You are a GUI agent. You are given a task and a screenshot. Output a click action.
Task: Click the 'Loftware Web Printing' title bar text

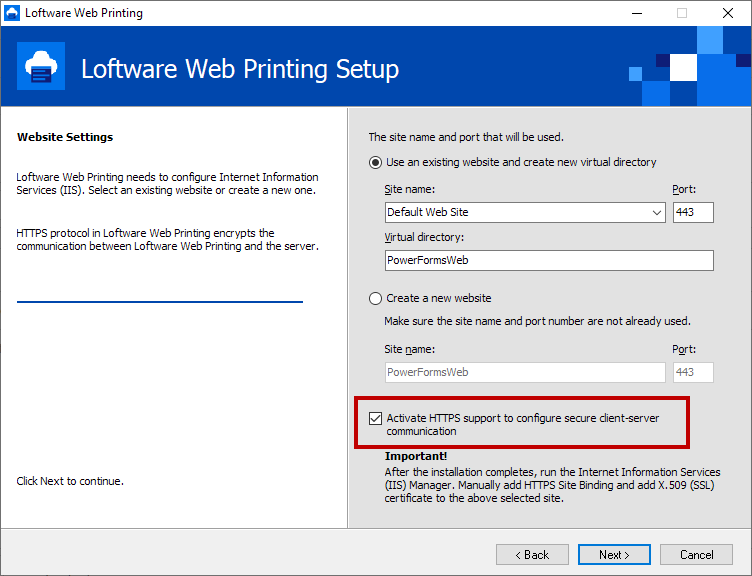tap(84, 13)
